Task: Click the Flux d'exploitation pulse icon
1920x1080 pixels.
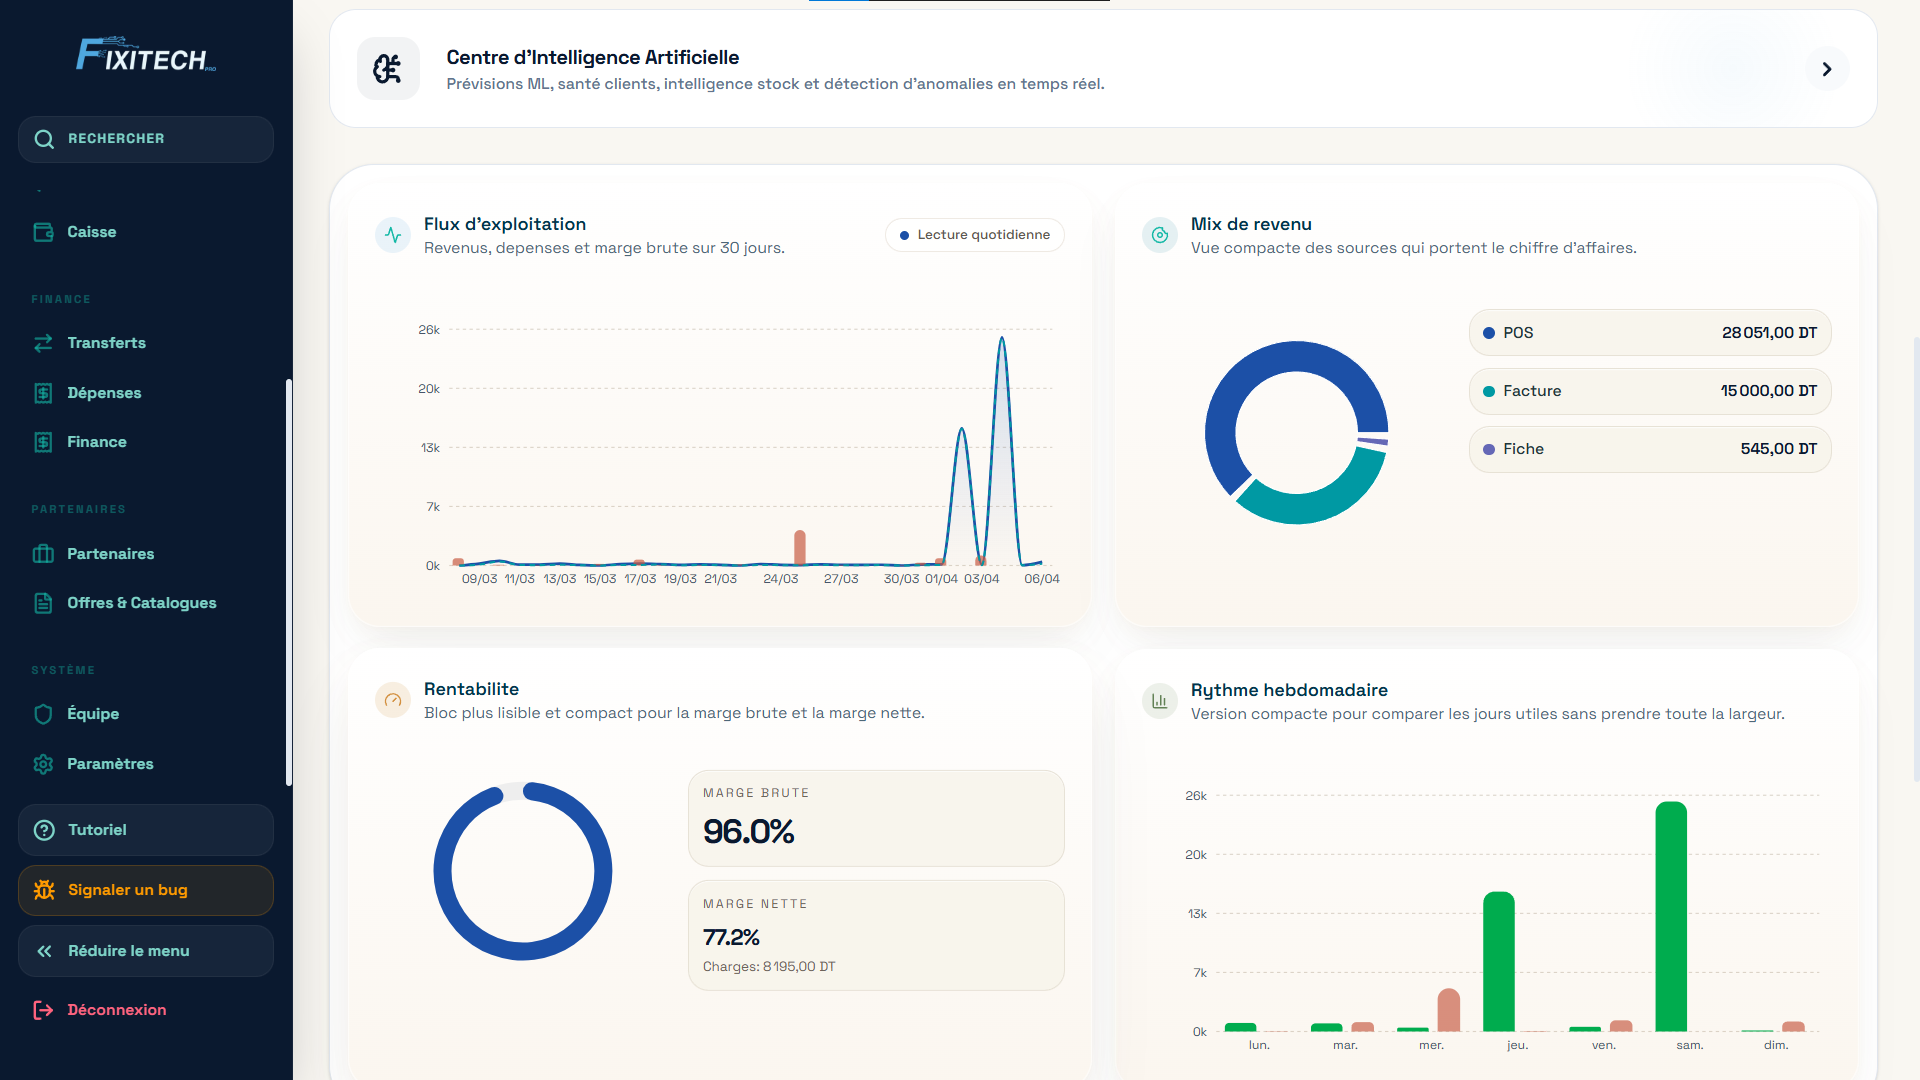Action: [x=393, y=236]
